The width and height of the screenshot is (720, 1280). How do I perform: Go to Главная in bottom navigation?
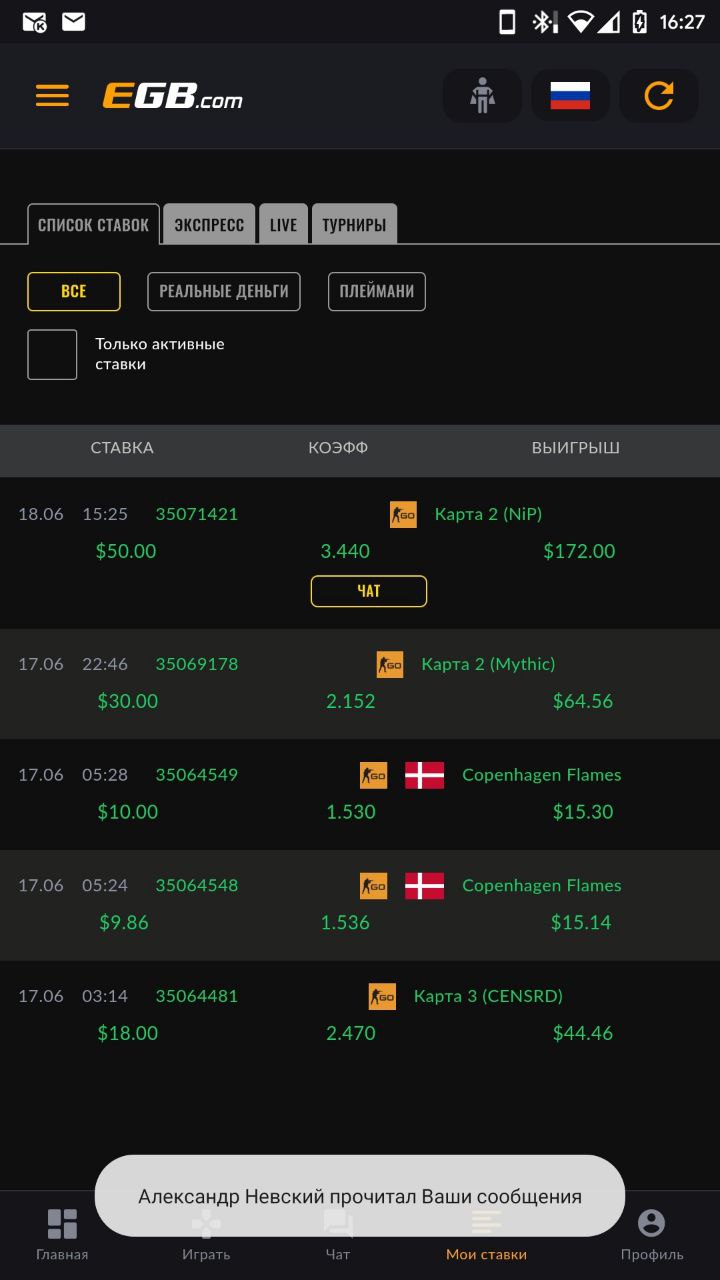62,1235
